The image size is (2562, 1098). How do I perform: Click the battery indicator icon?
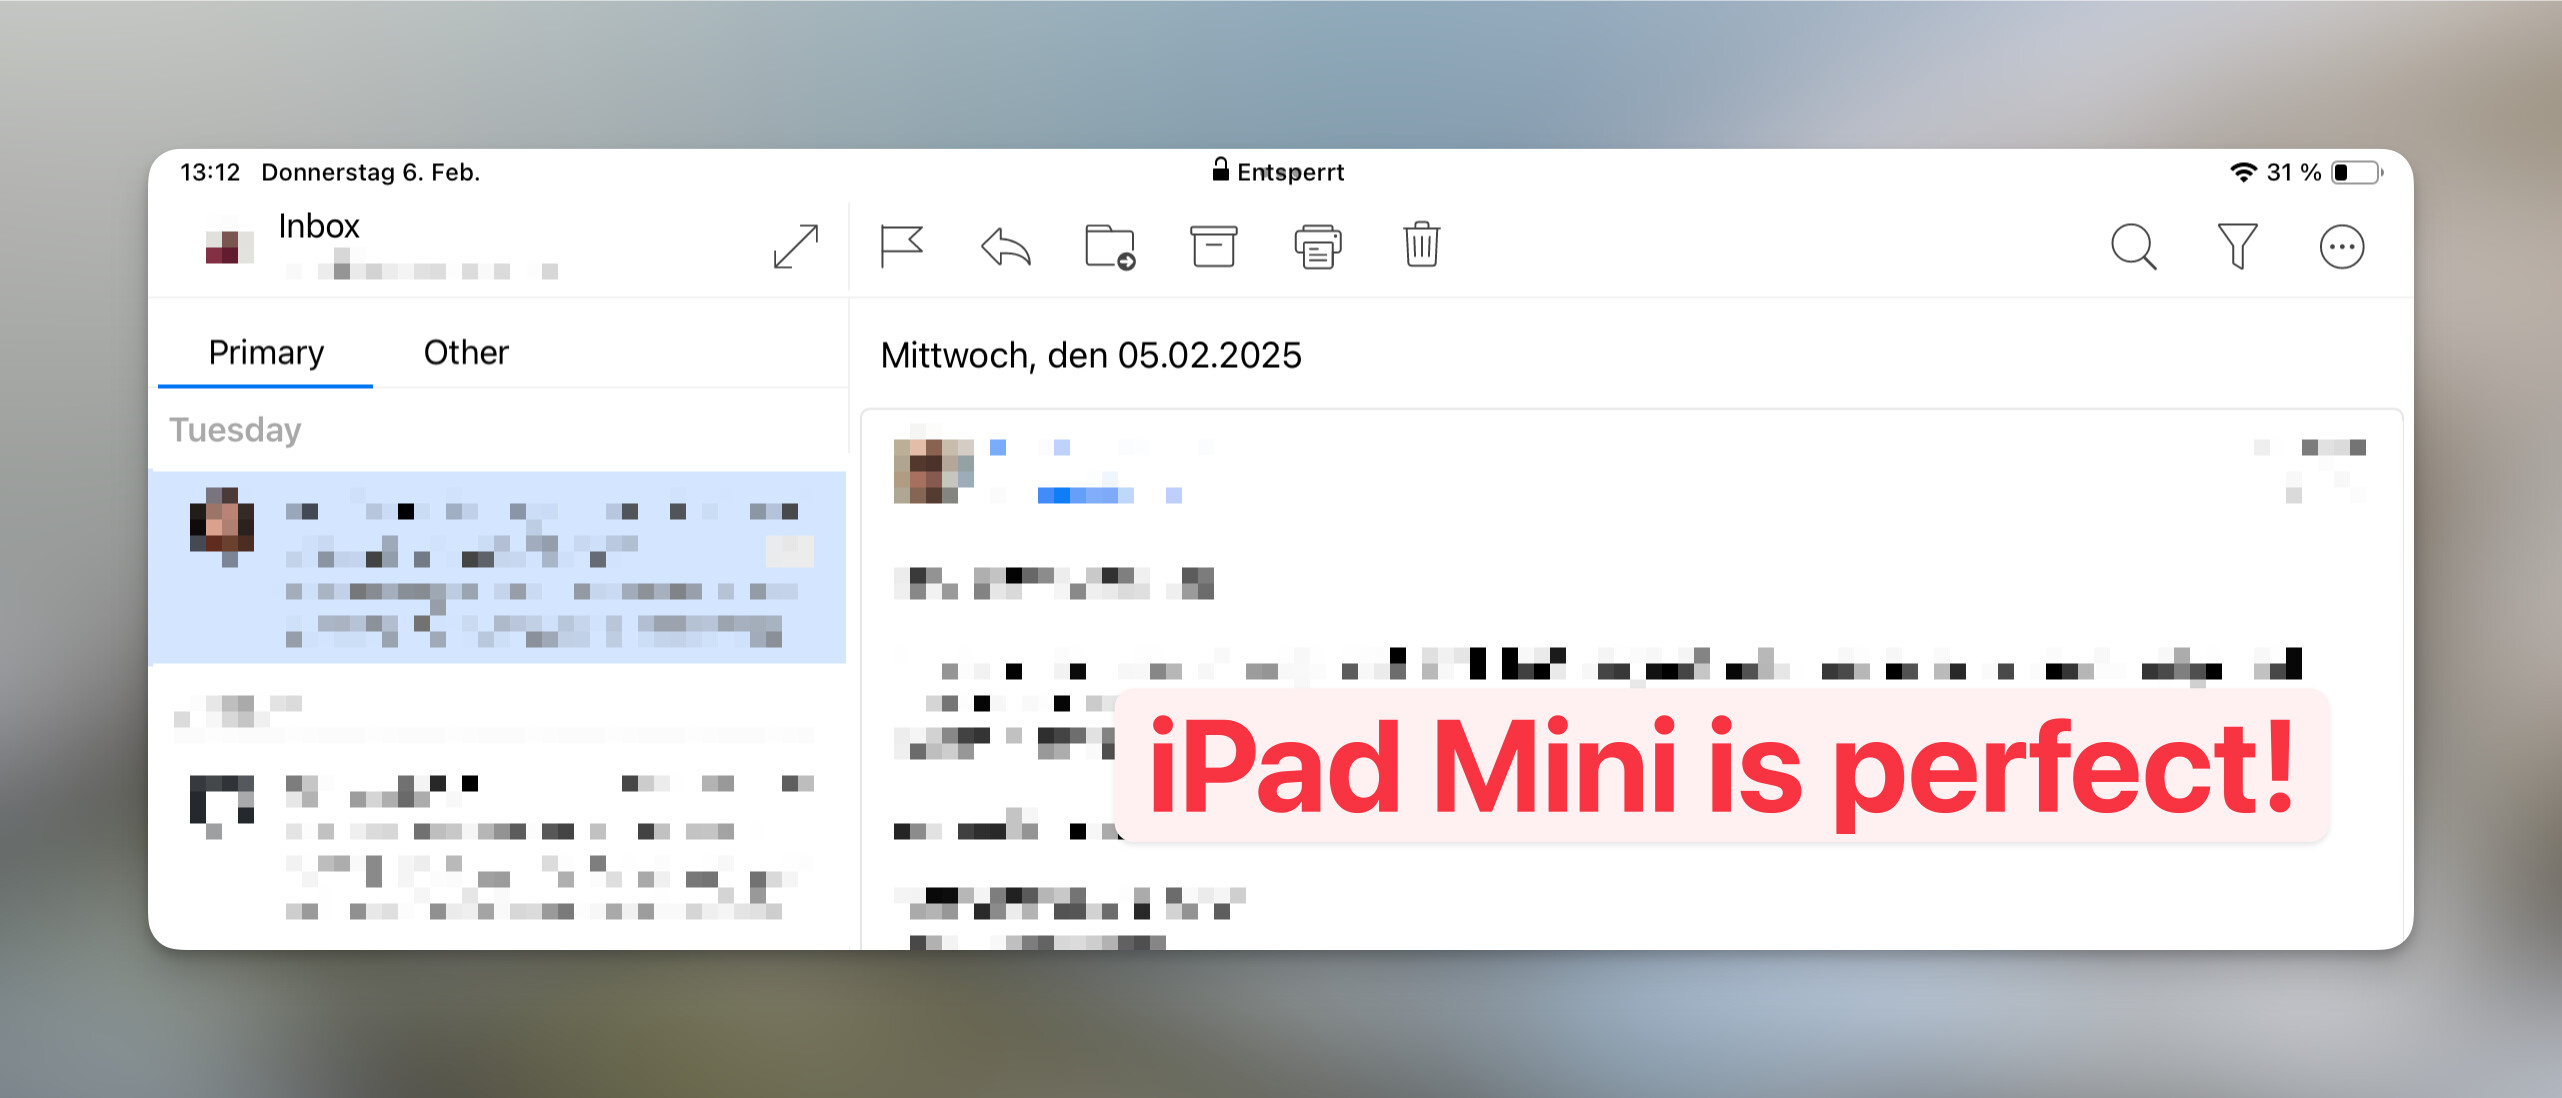pyautogui.click(x=2357, y=172)
